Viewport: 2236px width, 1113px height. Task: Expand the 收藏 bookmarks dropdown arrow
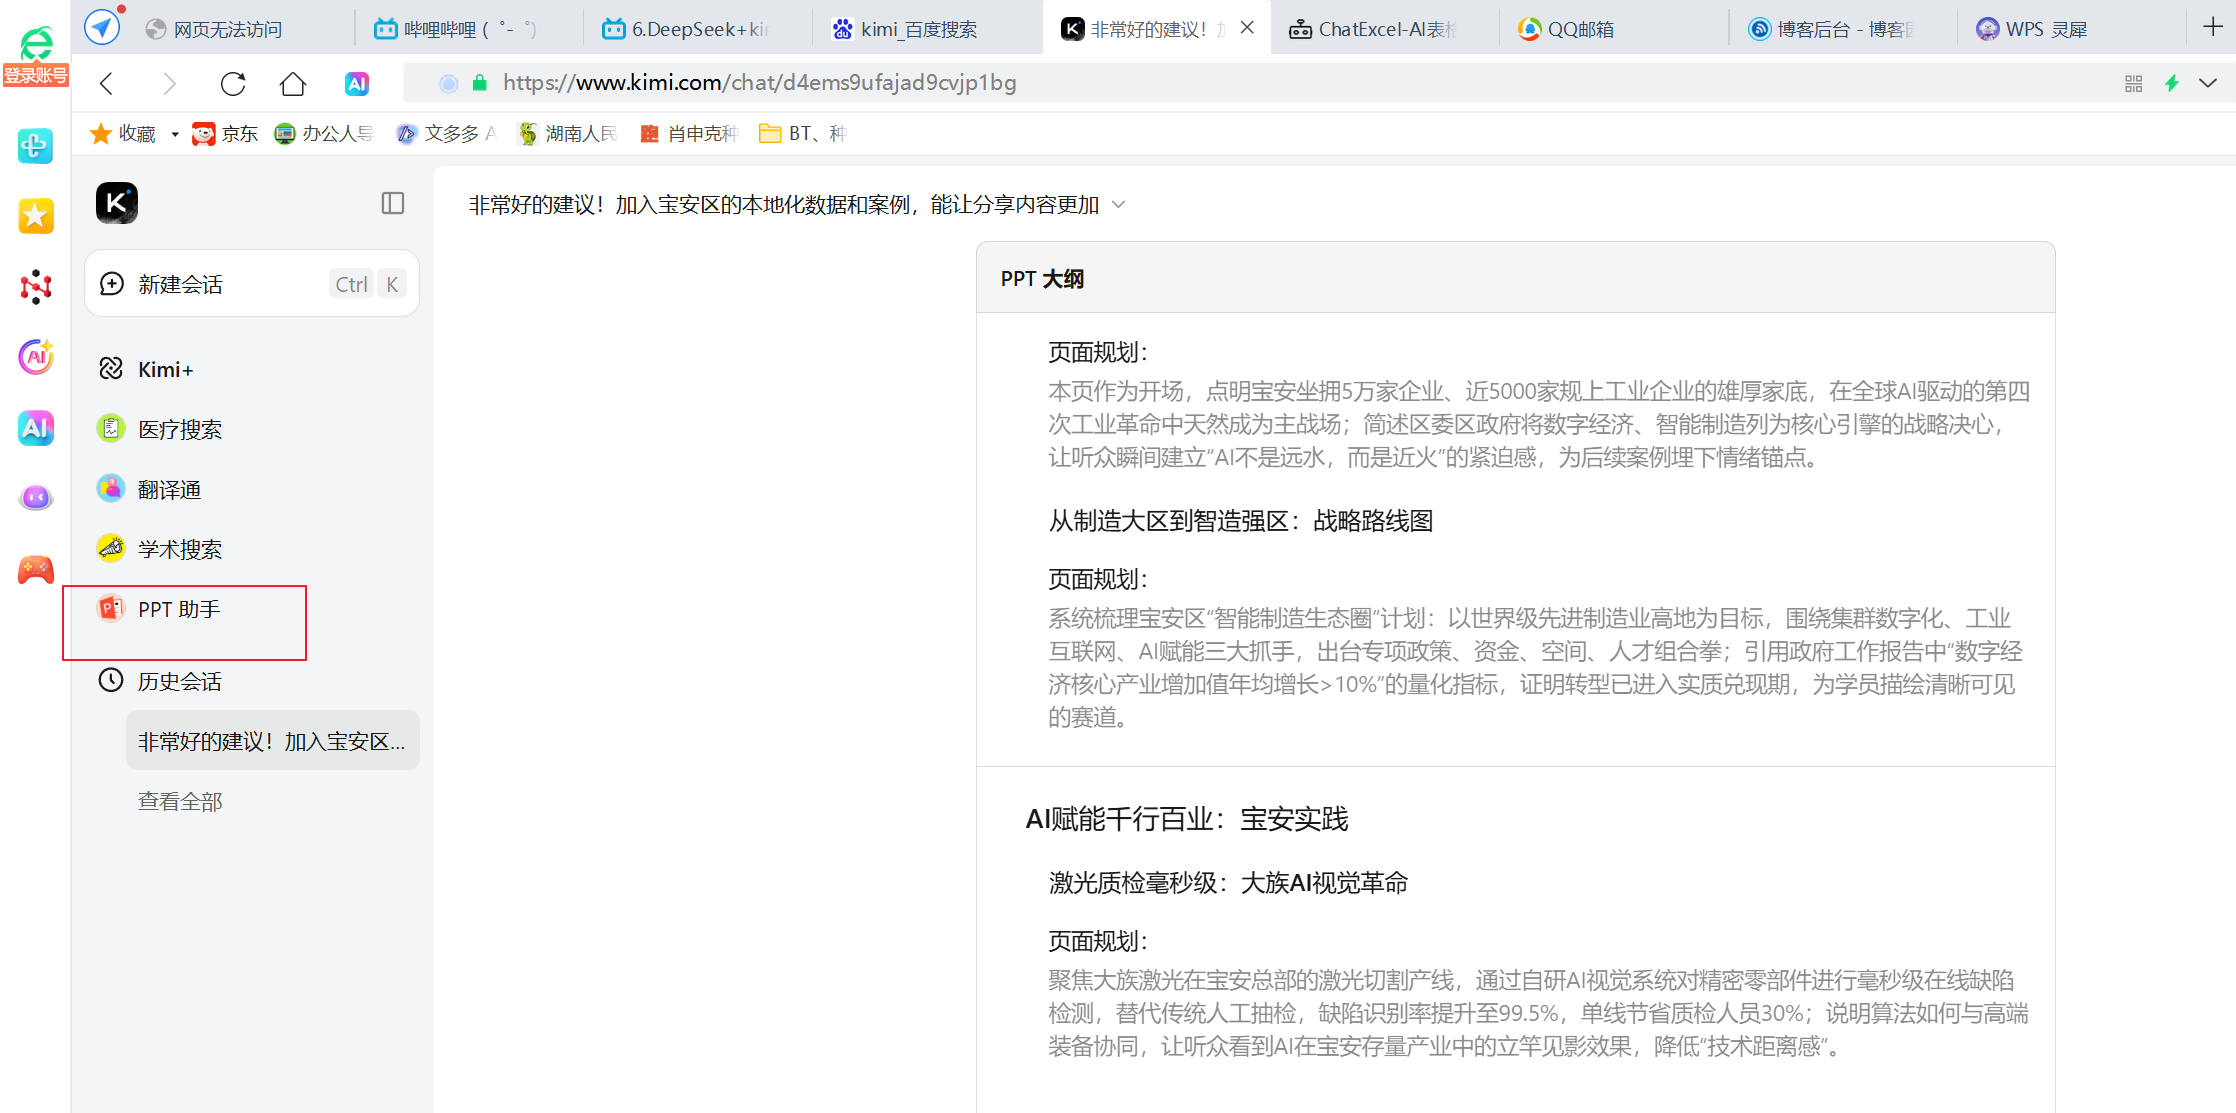click(174, 134)
